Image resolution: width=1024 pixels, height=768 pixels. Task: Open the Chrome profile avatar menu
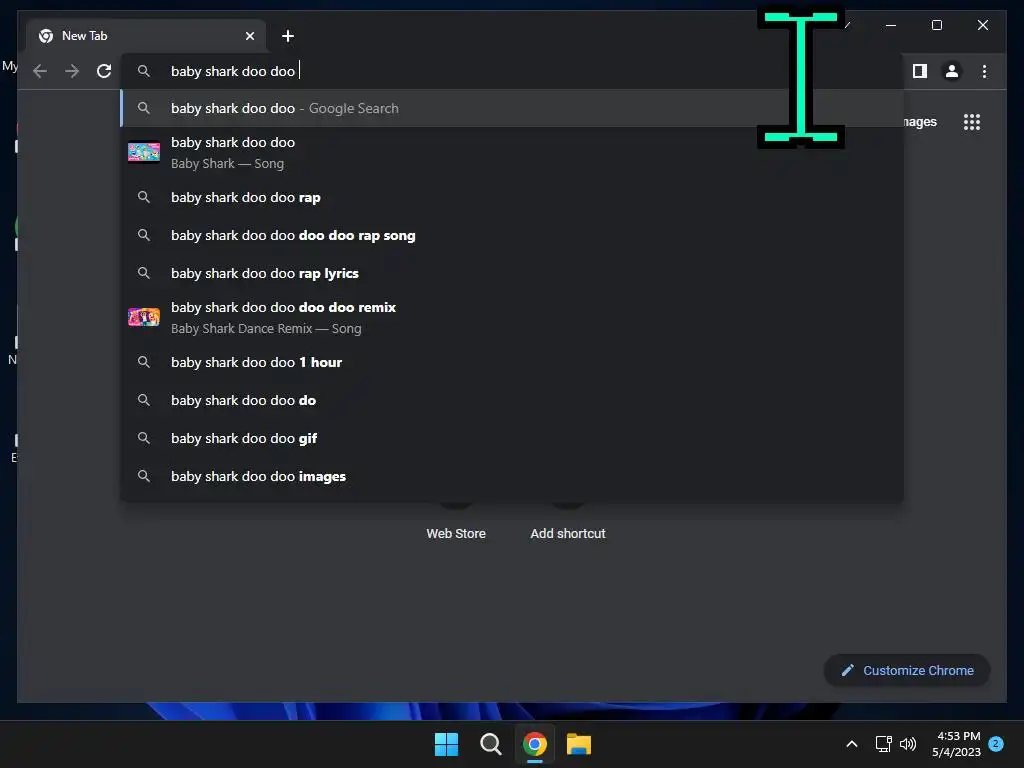952,71
